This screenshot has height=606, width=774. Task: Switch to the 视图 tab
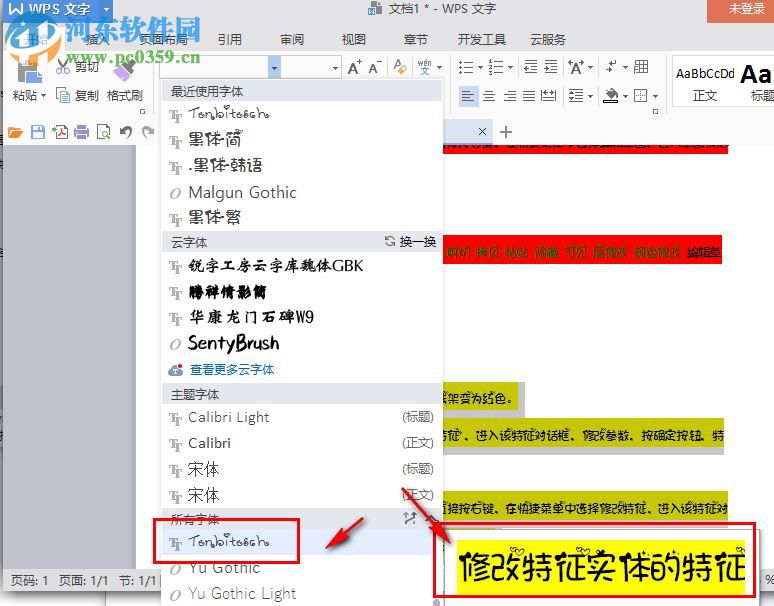pyautogui.click(x=353, y=39)
